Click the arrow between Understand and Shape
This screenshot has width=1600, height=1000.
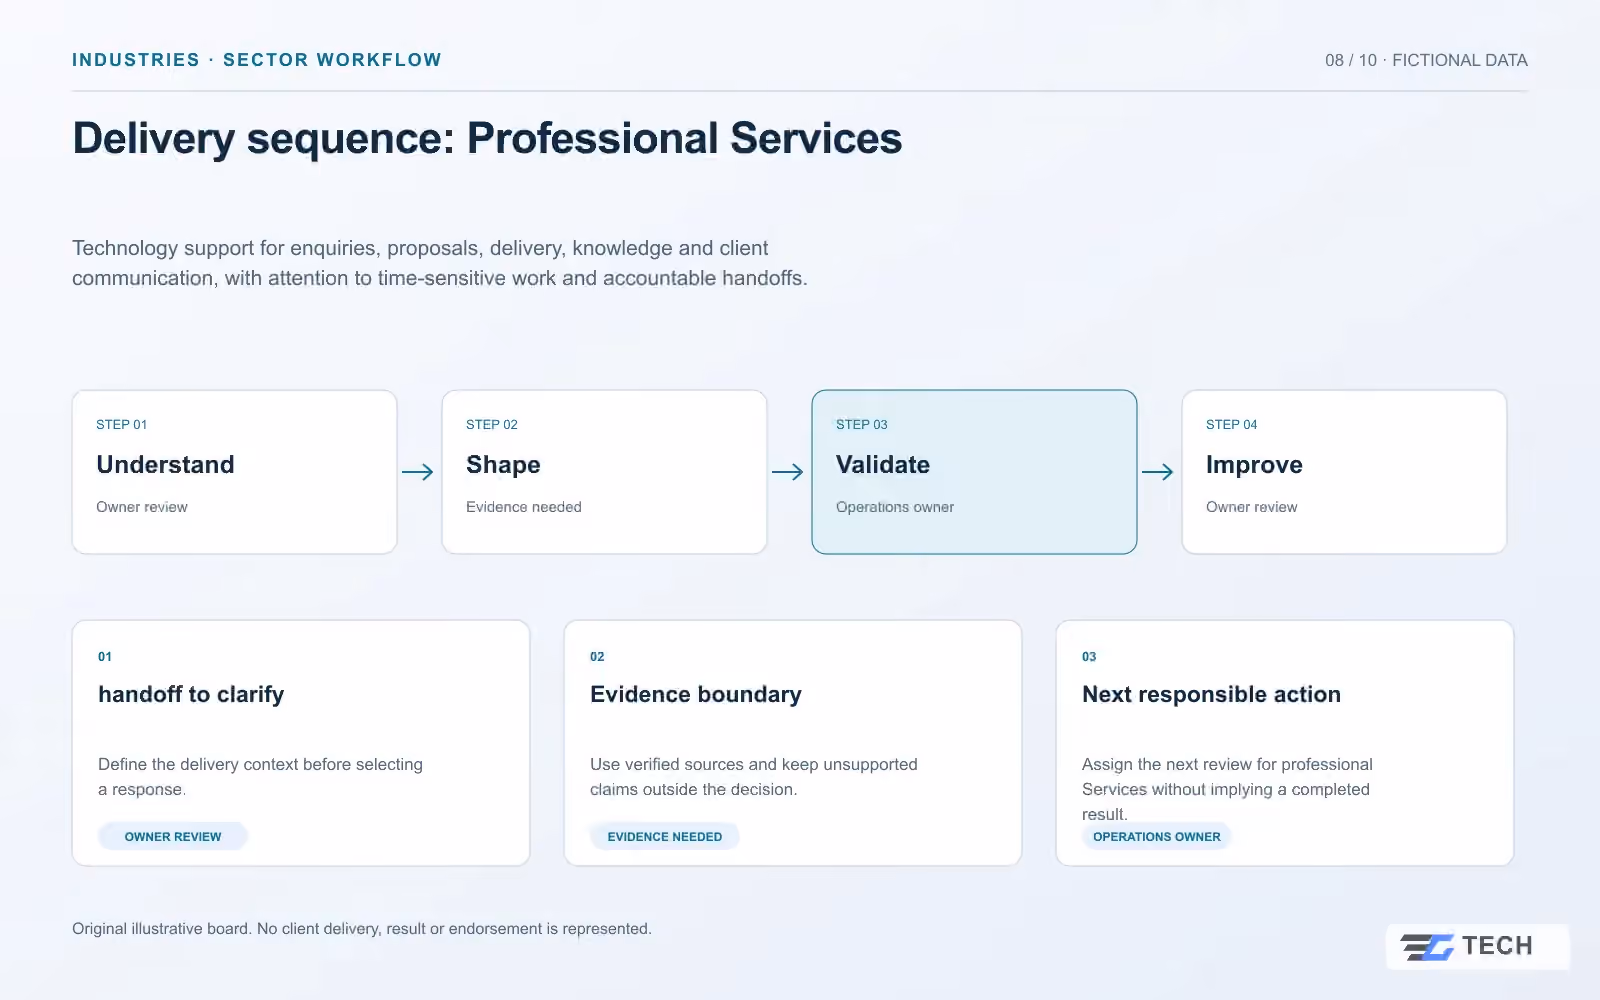418,472
